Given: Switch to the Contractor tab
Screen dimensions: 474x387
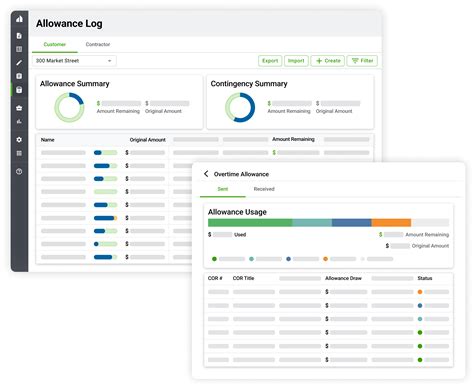Looking at the screenshot, I should (x=98, y=44).
